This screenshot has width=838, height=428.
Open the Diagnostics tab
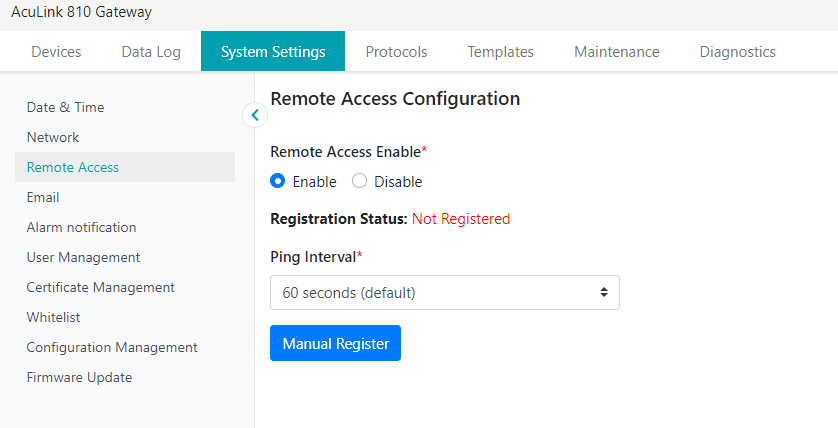click(737, 52)
